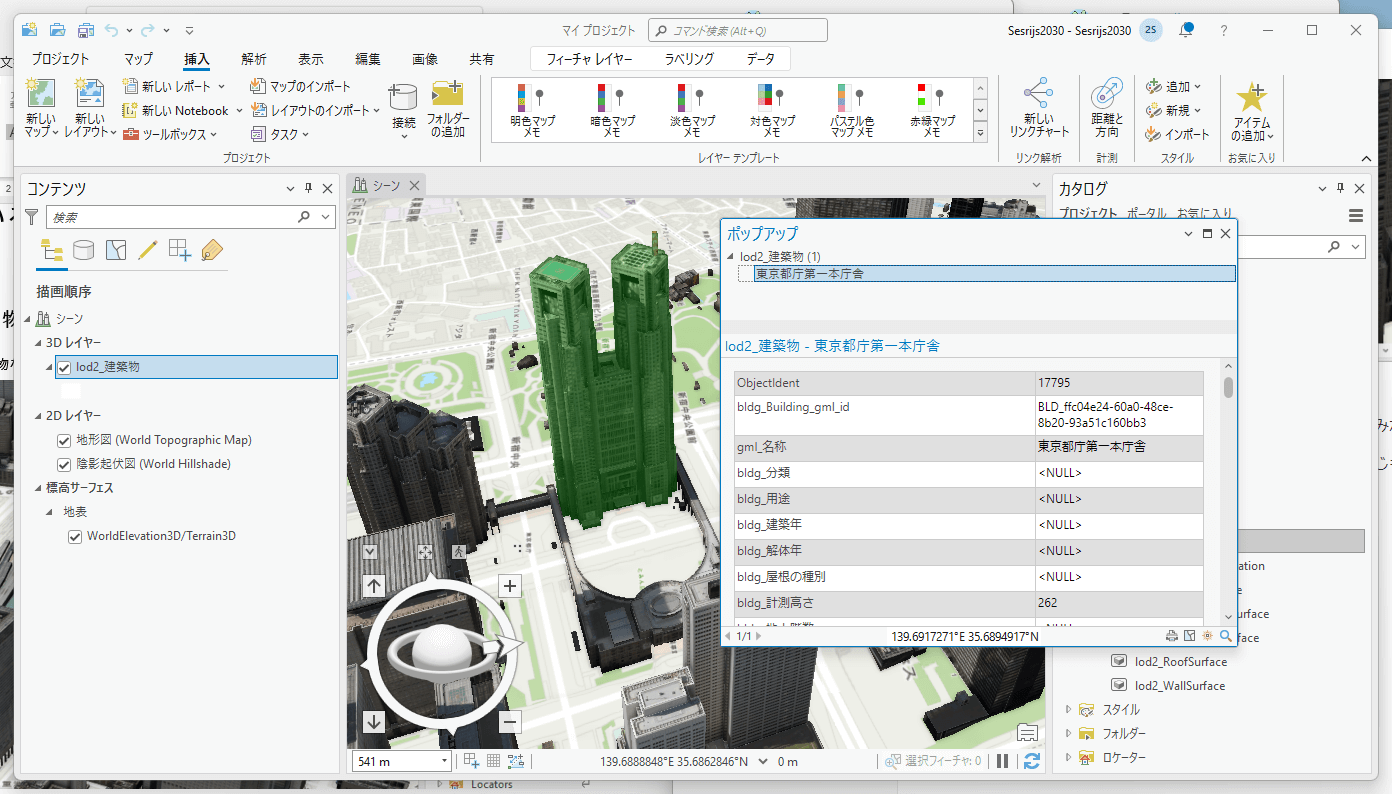1392x794 pixels.
Task: Refresh the scene view
Action: [1031, 761]
